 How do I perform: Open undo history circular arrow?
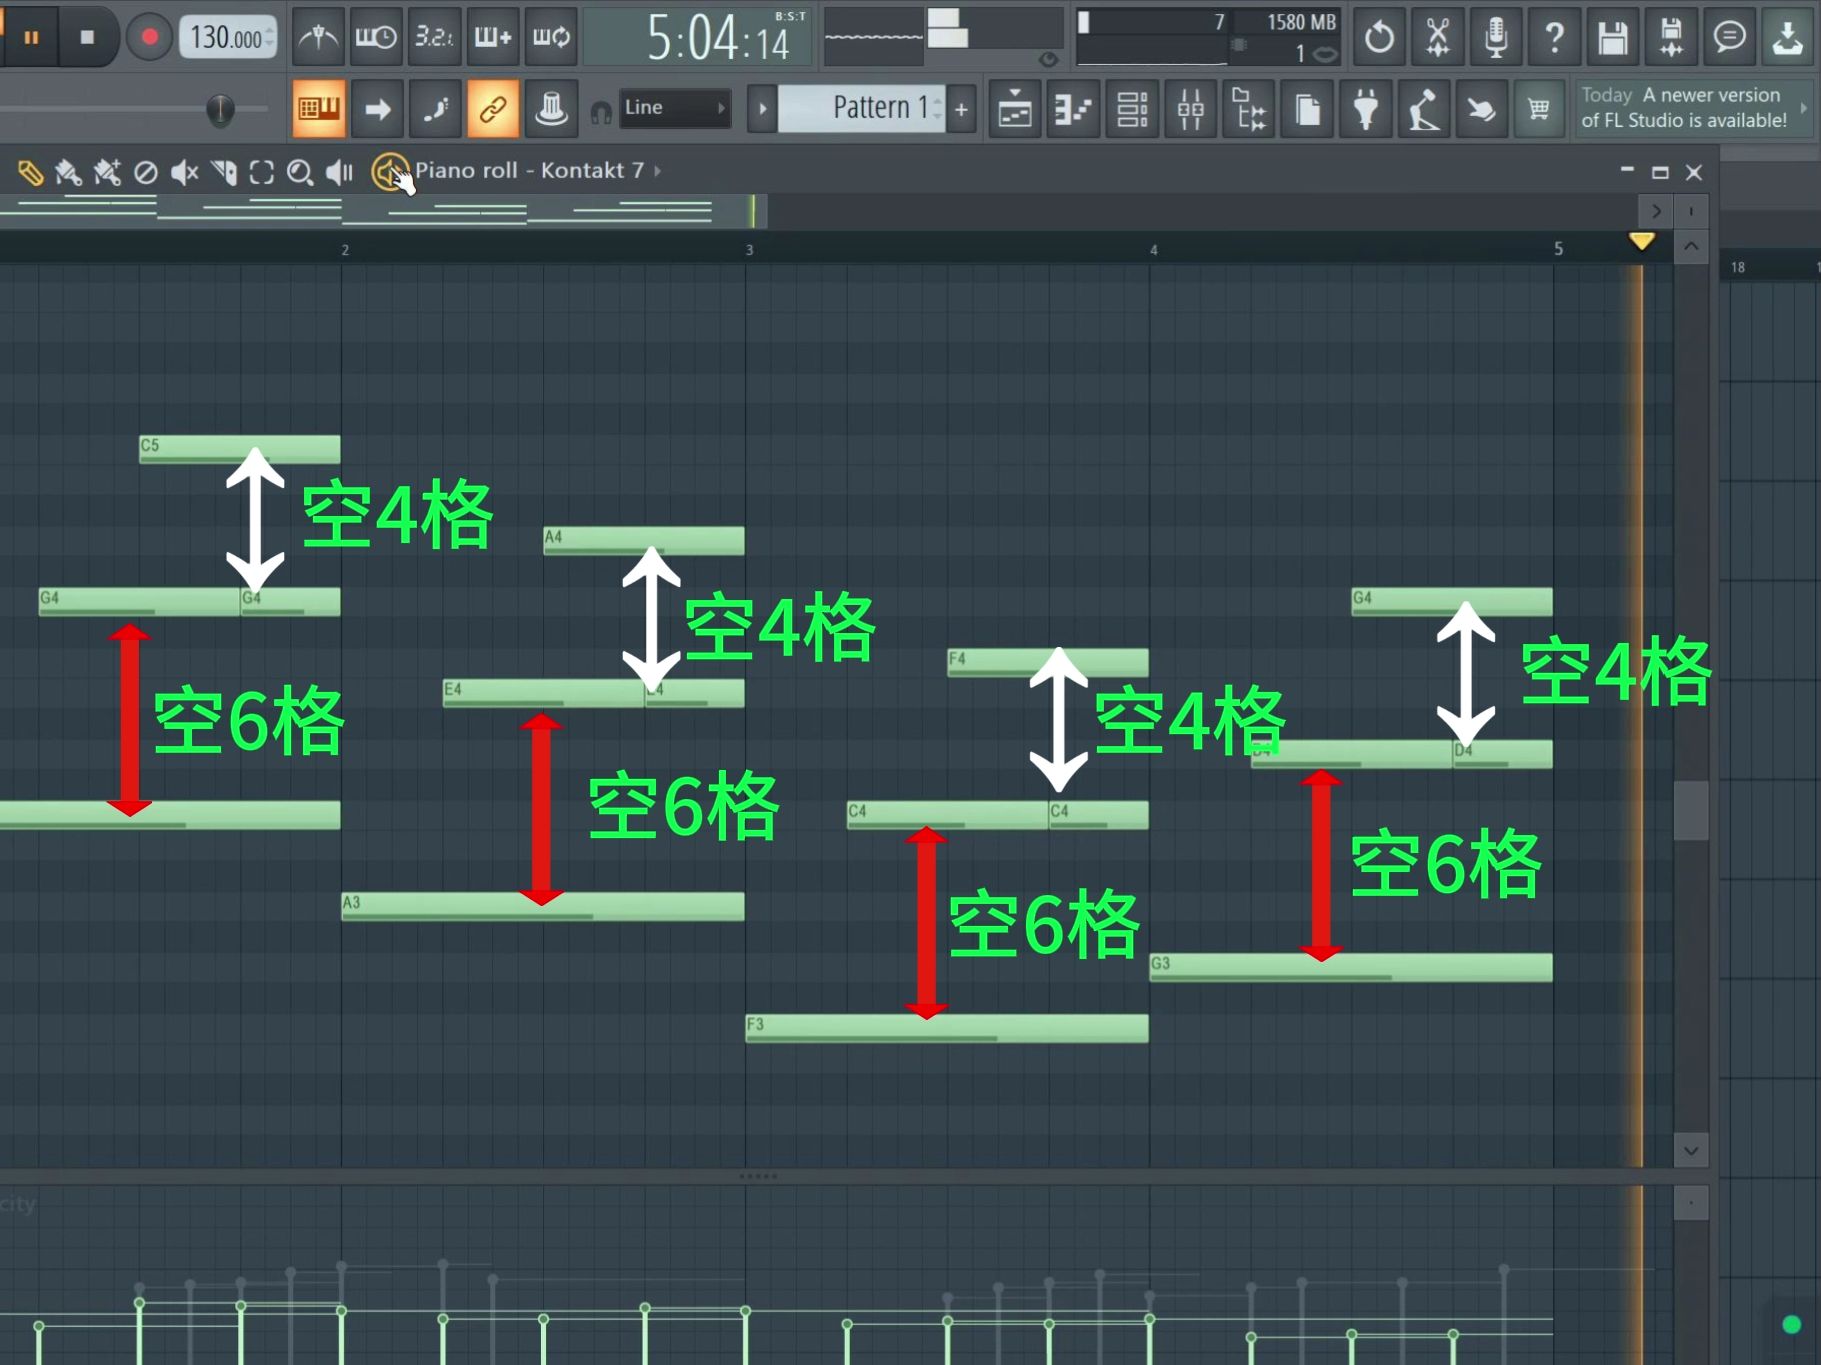click(x=1380, y=37)
